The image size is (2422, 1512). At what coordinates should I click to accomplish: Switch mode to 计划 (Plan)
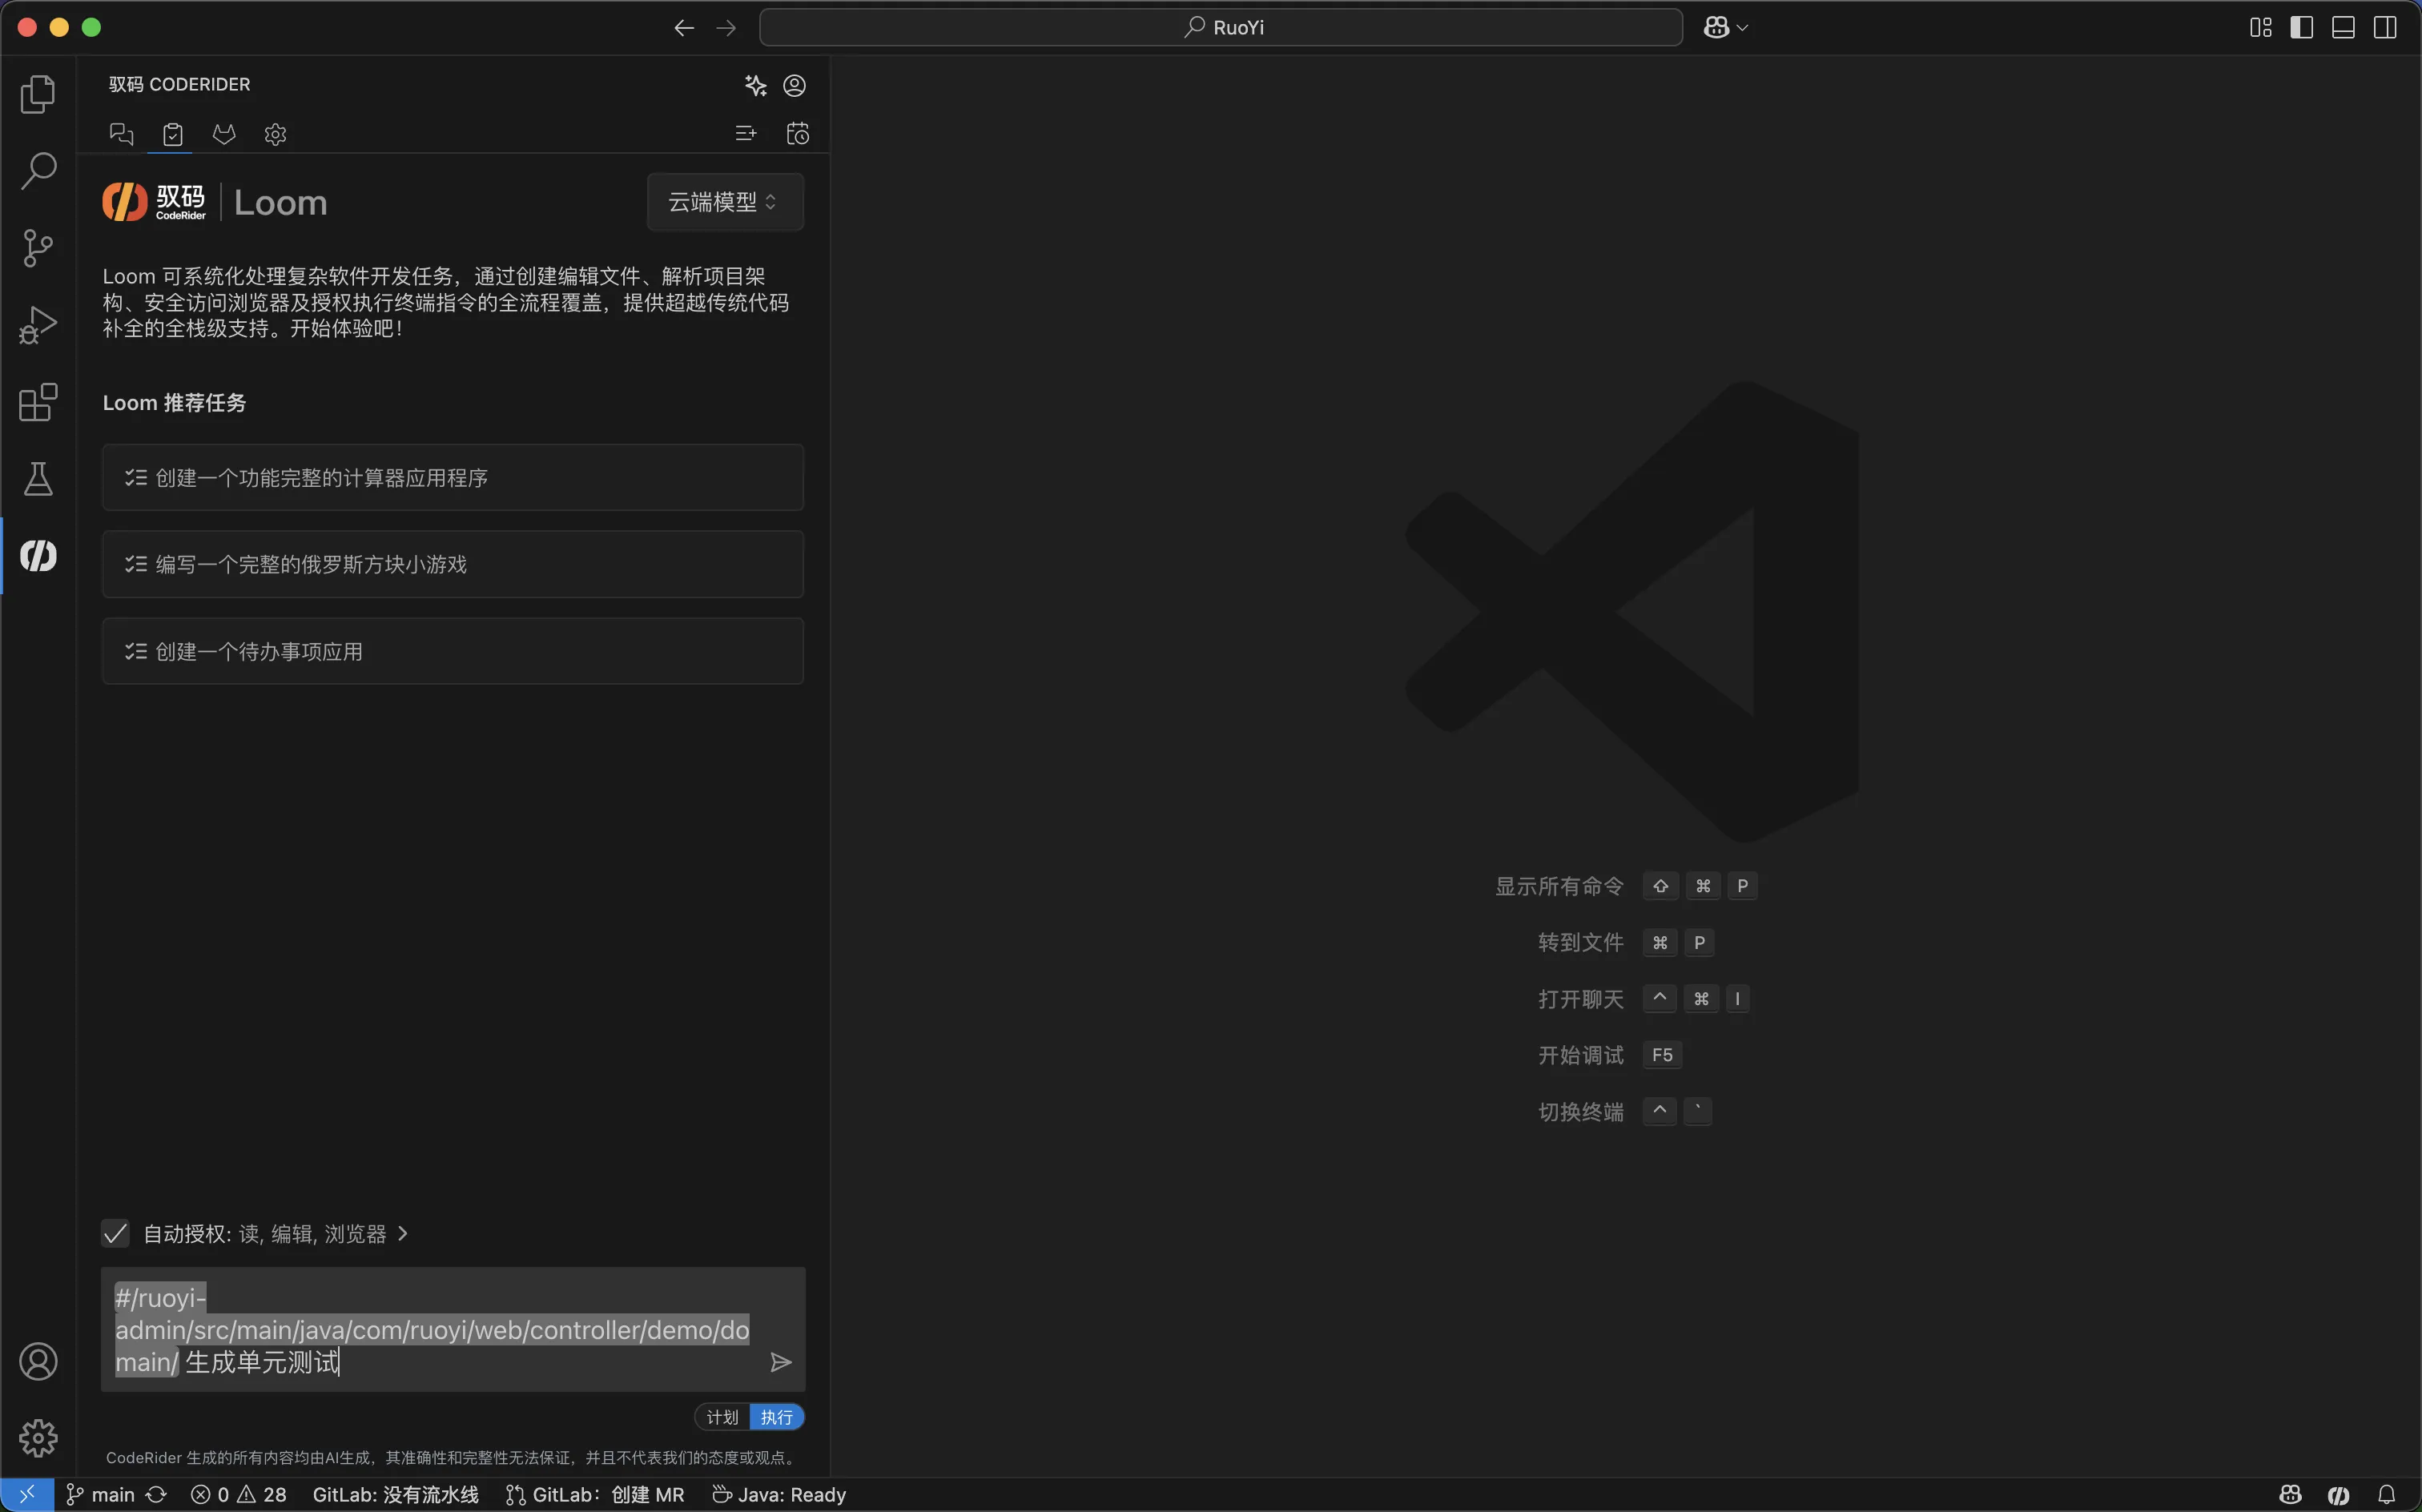pyautogui.click(x=722, y=1417)
